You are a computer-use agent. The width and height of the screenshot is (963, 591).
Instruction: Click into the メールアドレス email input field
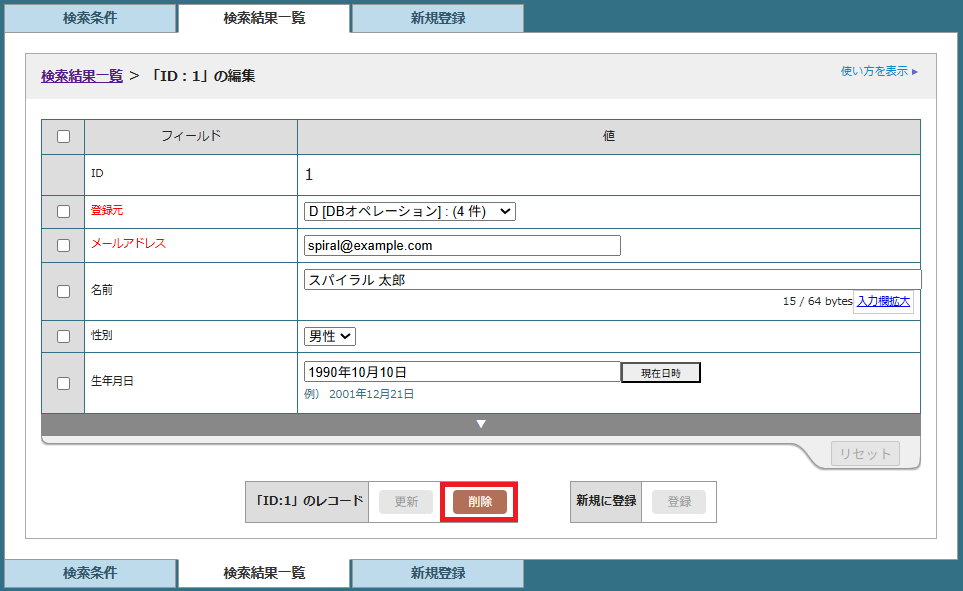[462, 245]
